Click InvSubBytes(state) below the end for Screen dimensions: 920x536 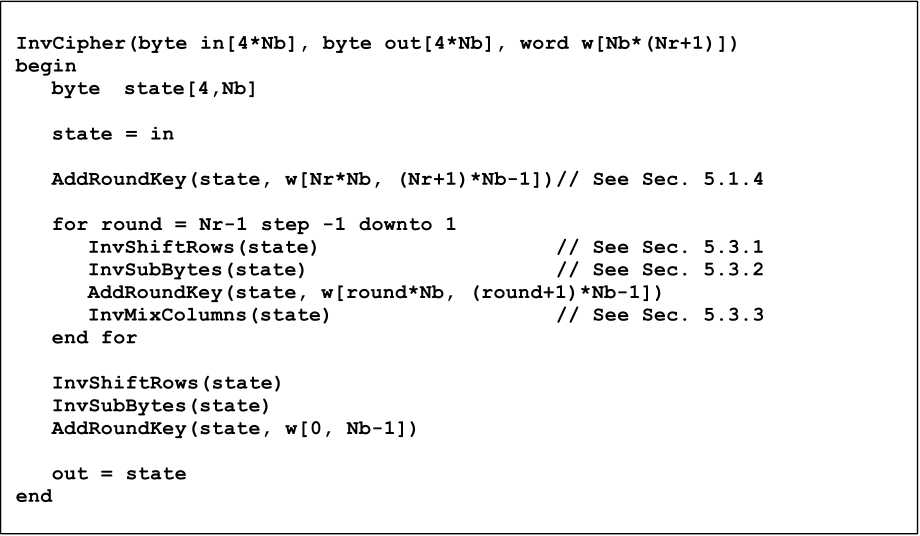point(161,406)
